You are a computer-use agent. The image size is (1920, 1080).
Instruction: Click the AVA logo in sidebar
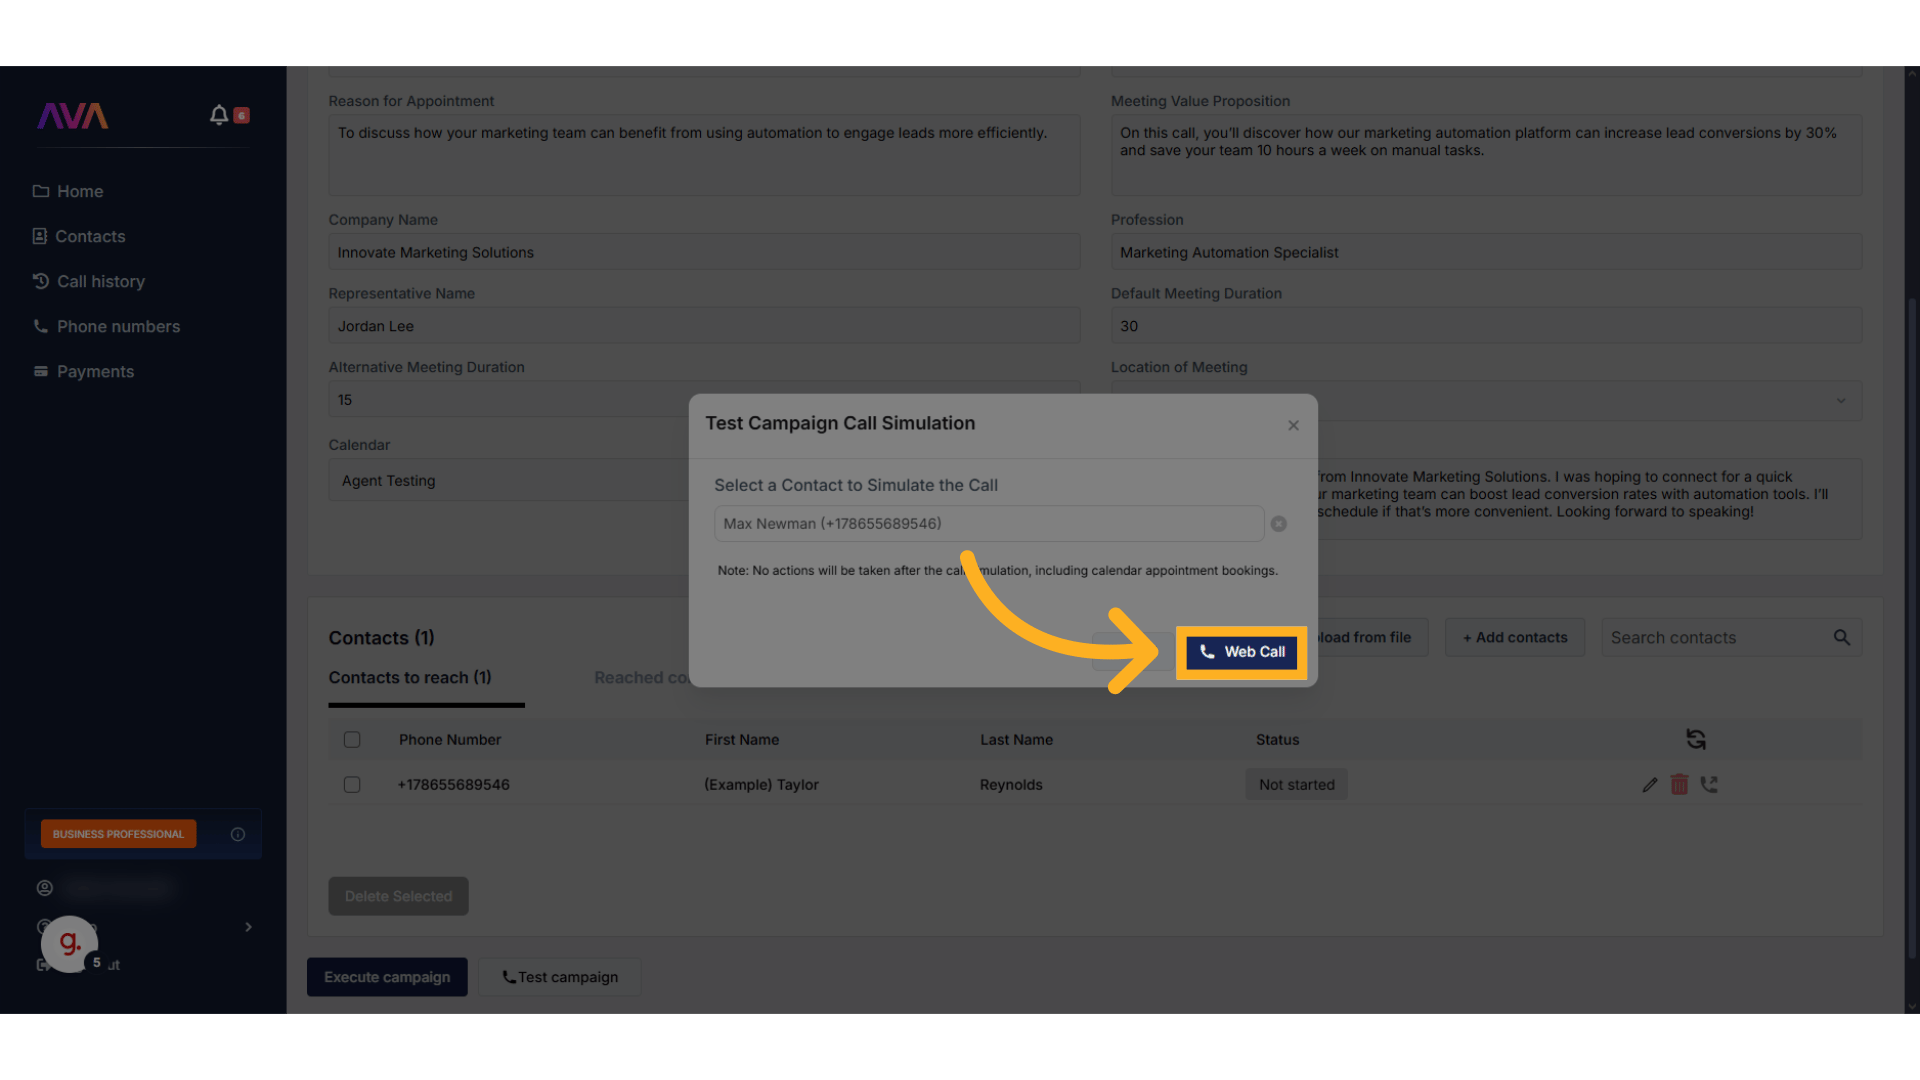click(73, 116)
